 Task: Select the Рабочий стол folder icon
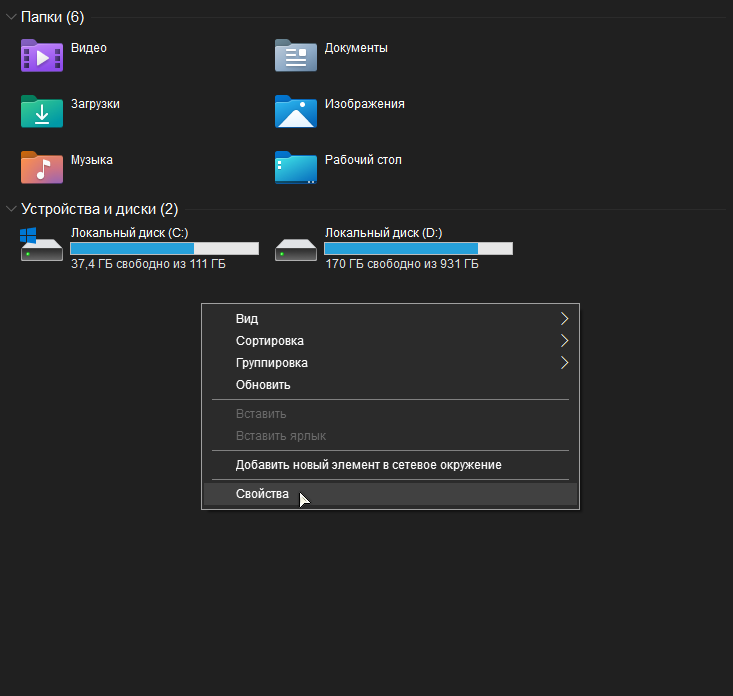tap(296, 168)
